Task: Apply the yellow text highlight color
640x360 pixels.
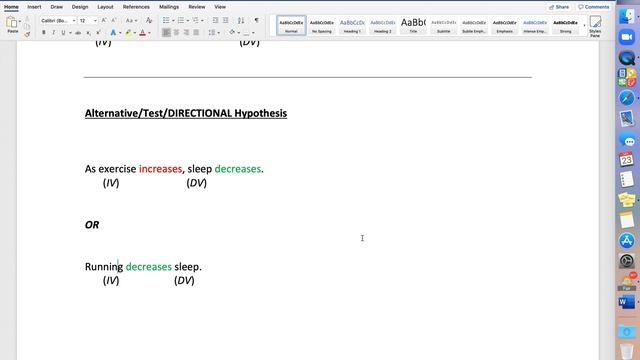Action: coord(129,33)
